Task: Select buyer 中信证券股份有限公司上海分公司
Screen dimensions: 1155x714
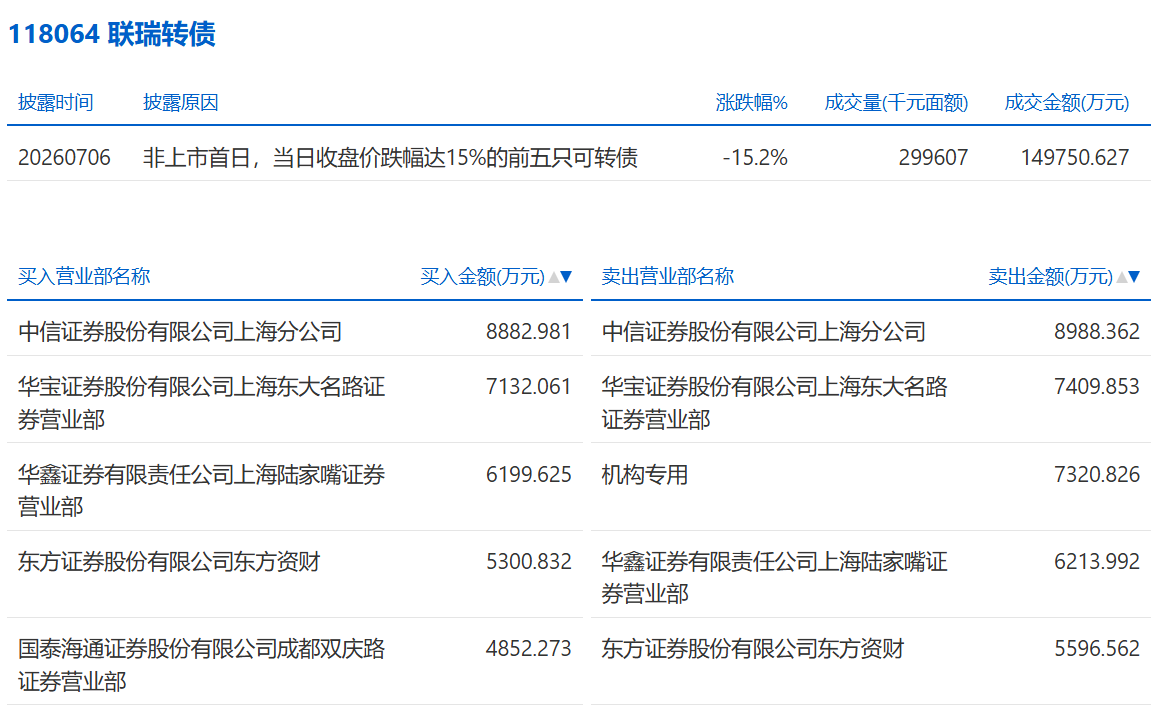Action: 180,332
